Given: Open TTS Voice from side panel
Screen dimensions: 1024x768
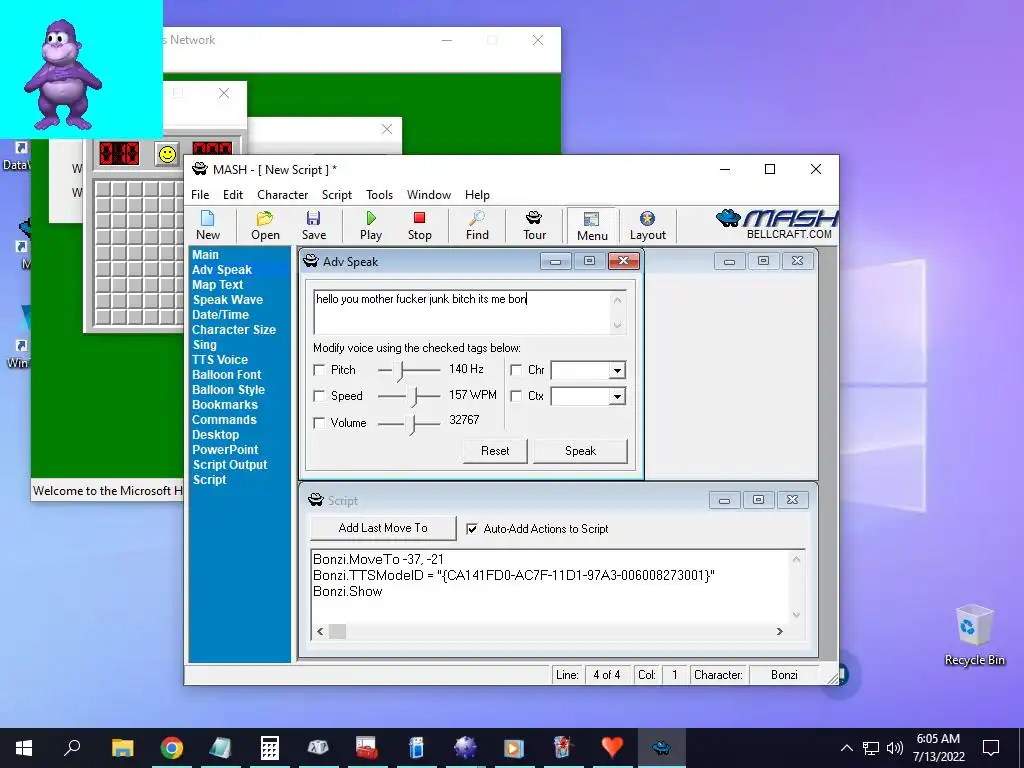Looking at the screenshot, I should point(220,360).
